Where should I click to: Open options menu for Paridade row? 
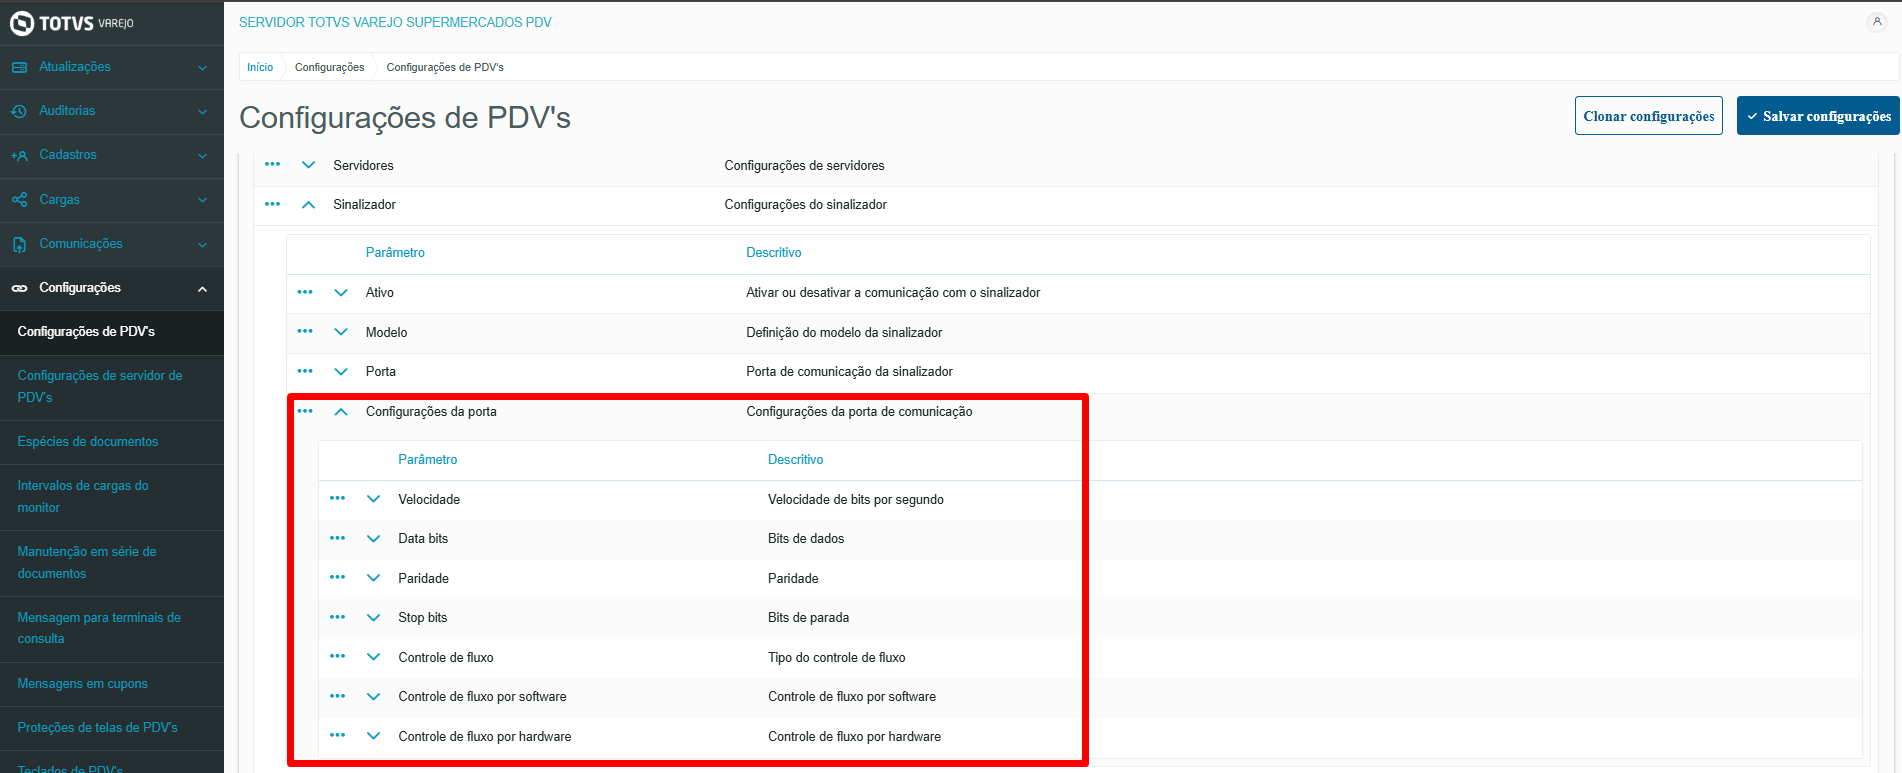(338, 577)
